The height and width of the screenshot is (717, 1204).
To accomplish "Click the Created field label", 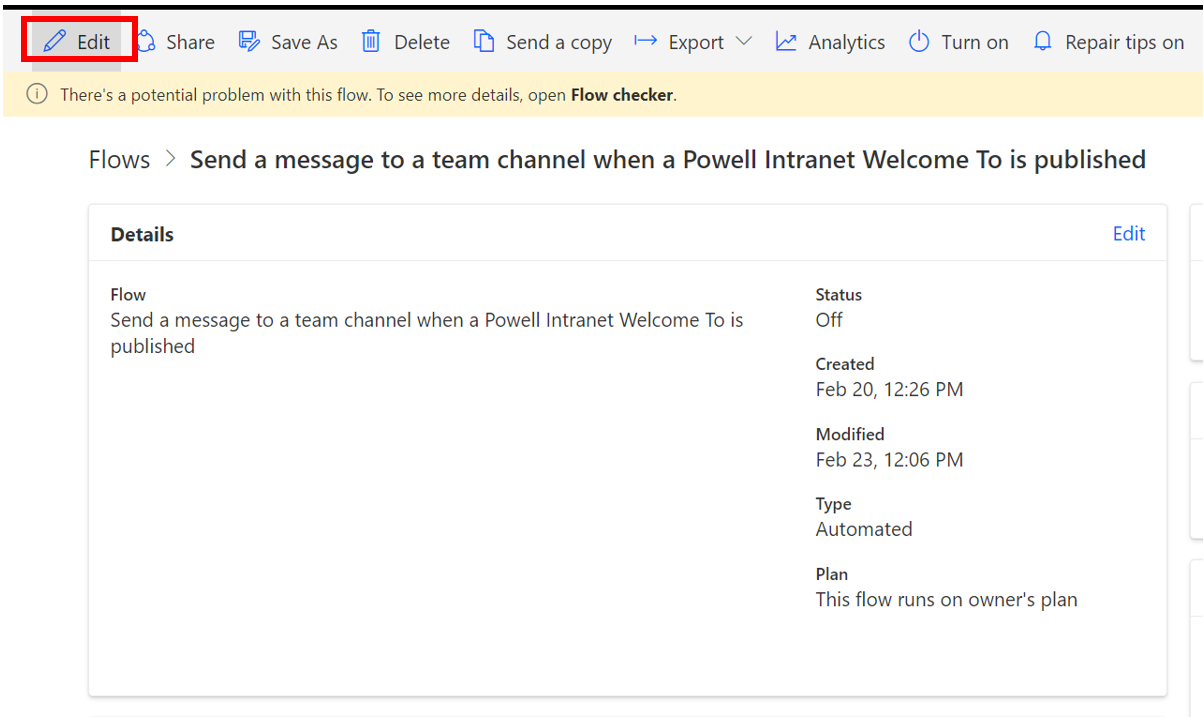I will [845, 364].
